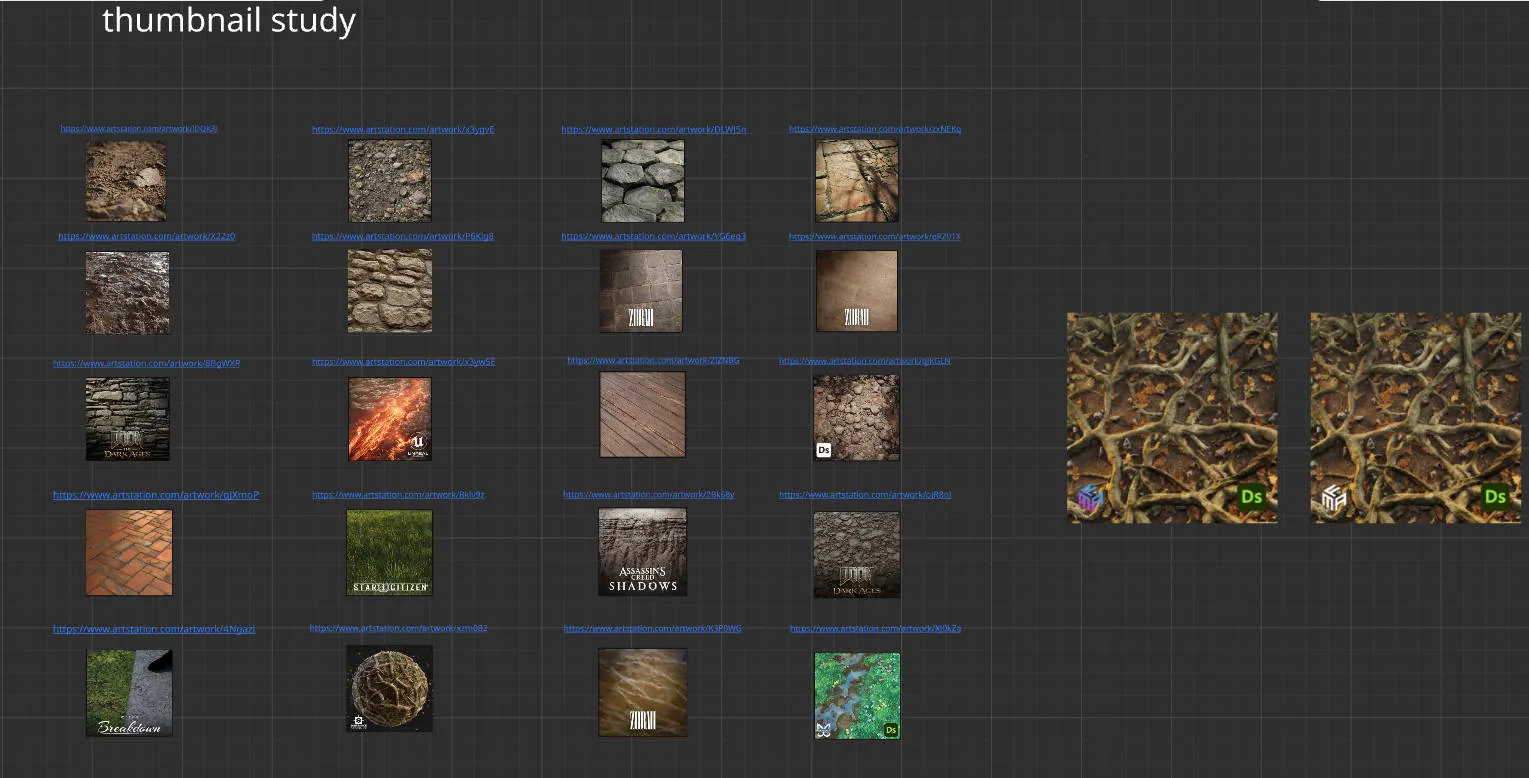This screenshot has width=1529, height=778.
Task: Open the link above the wooden planks thumbnail
Action: coord(654,361)
